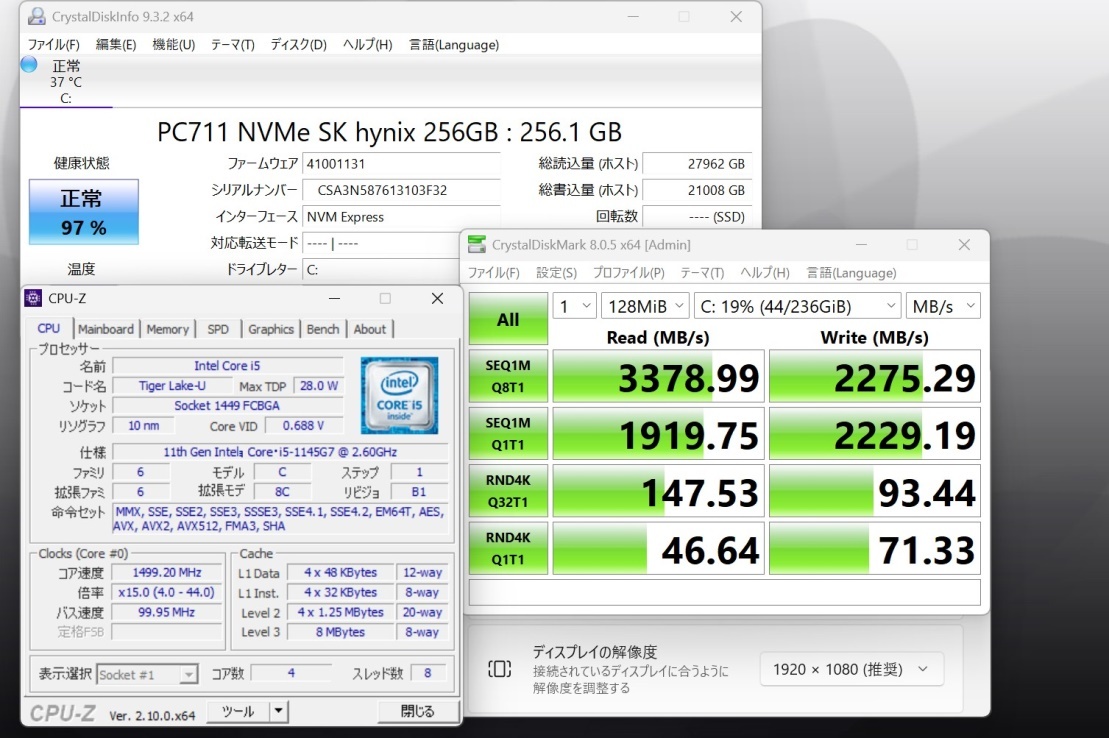Image resolution: width=1109 pixels, height=738 pixels.
Task: Click the RND4K Q1T1 write result 71.33
Action: pos(874,549)
